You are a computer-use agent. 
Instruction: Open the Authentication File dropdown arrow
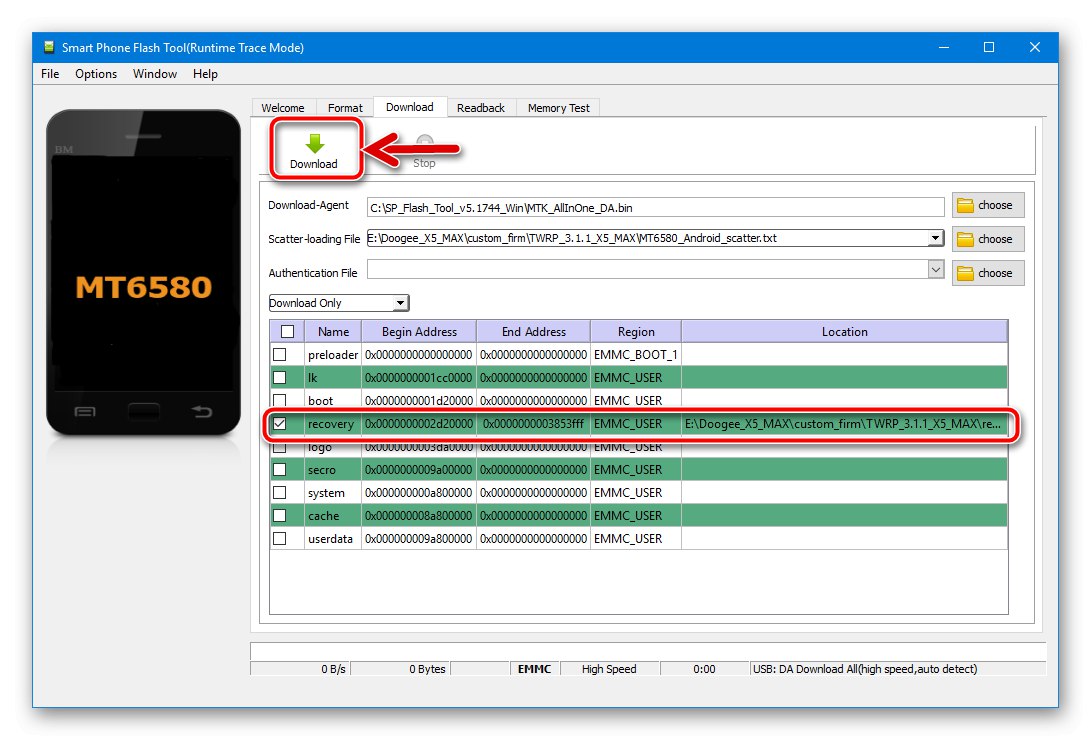pyautogui.click(x=936, y=268)
